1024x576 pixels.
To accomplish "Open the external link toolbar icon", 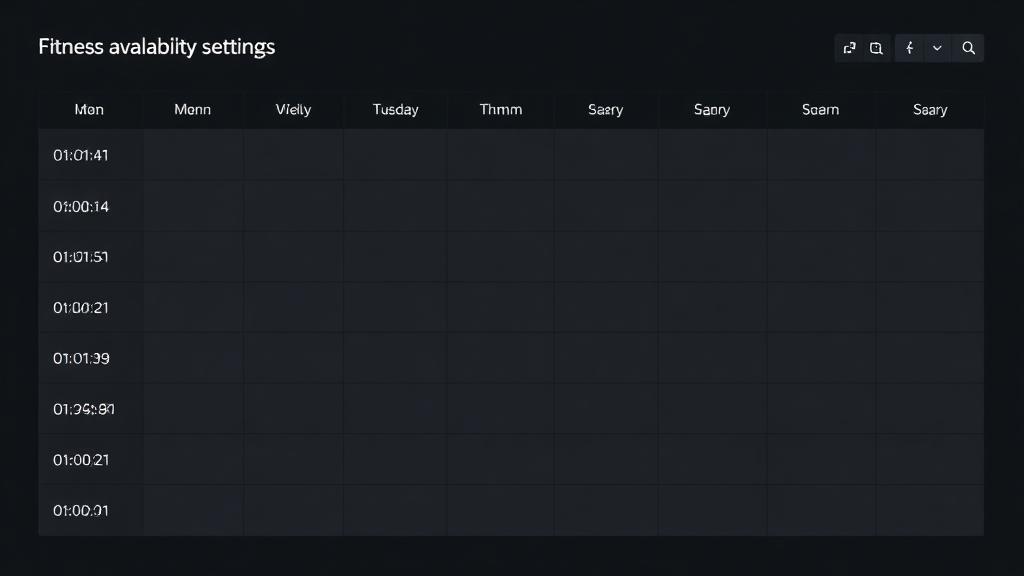I will 848,47.
